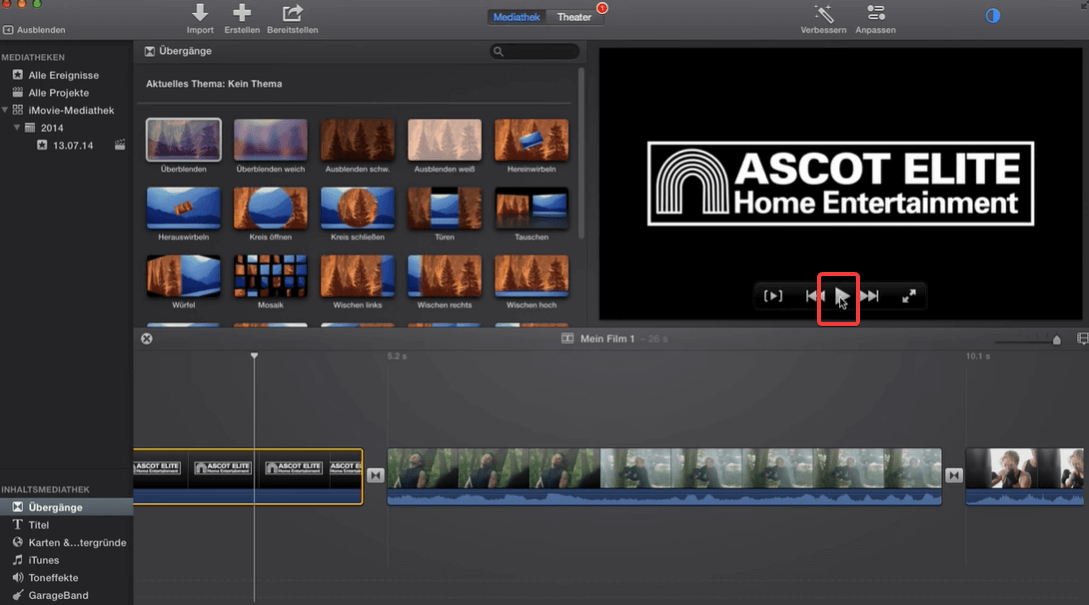Select the boxer clip in timeline
Image resolution: width=1089 pixels, height=605 pixels.
(1024, 476)
